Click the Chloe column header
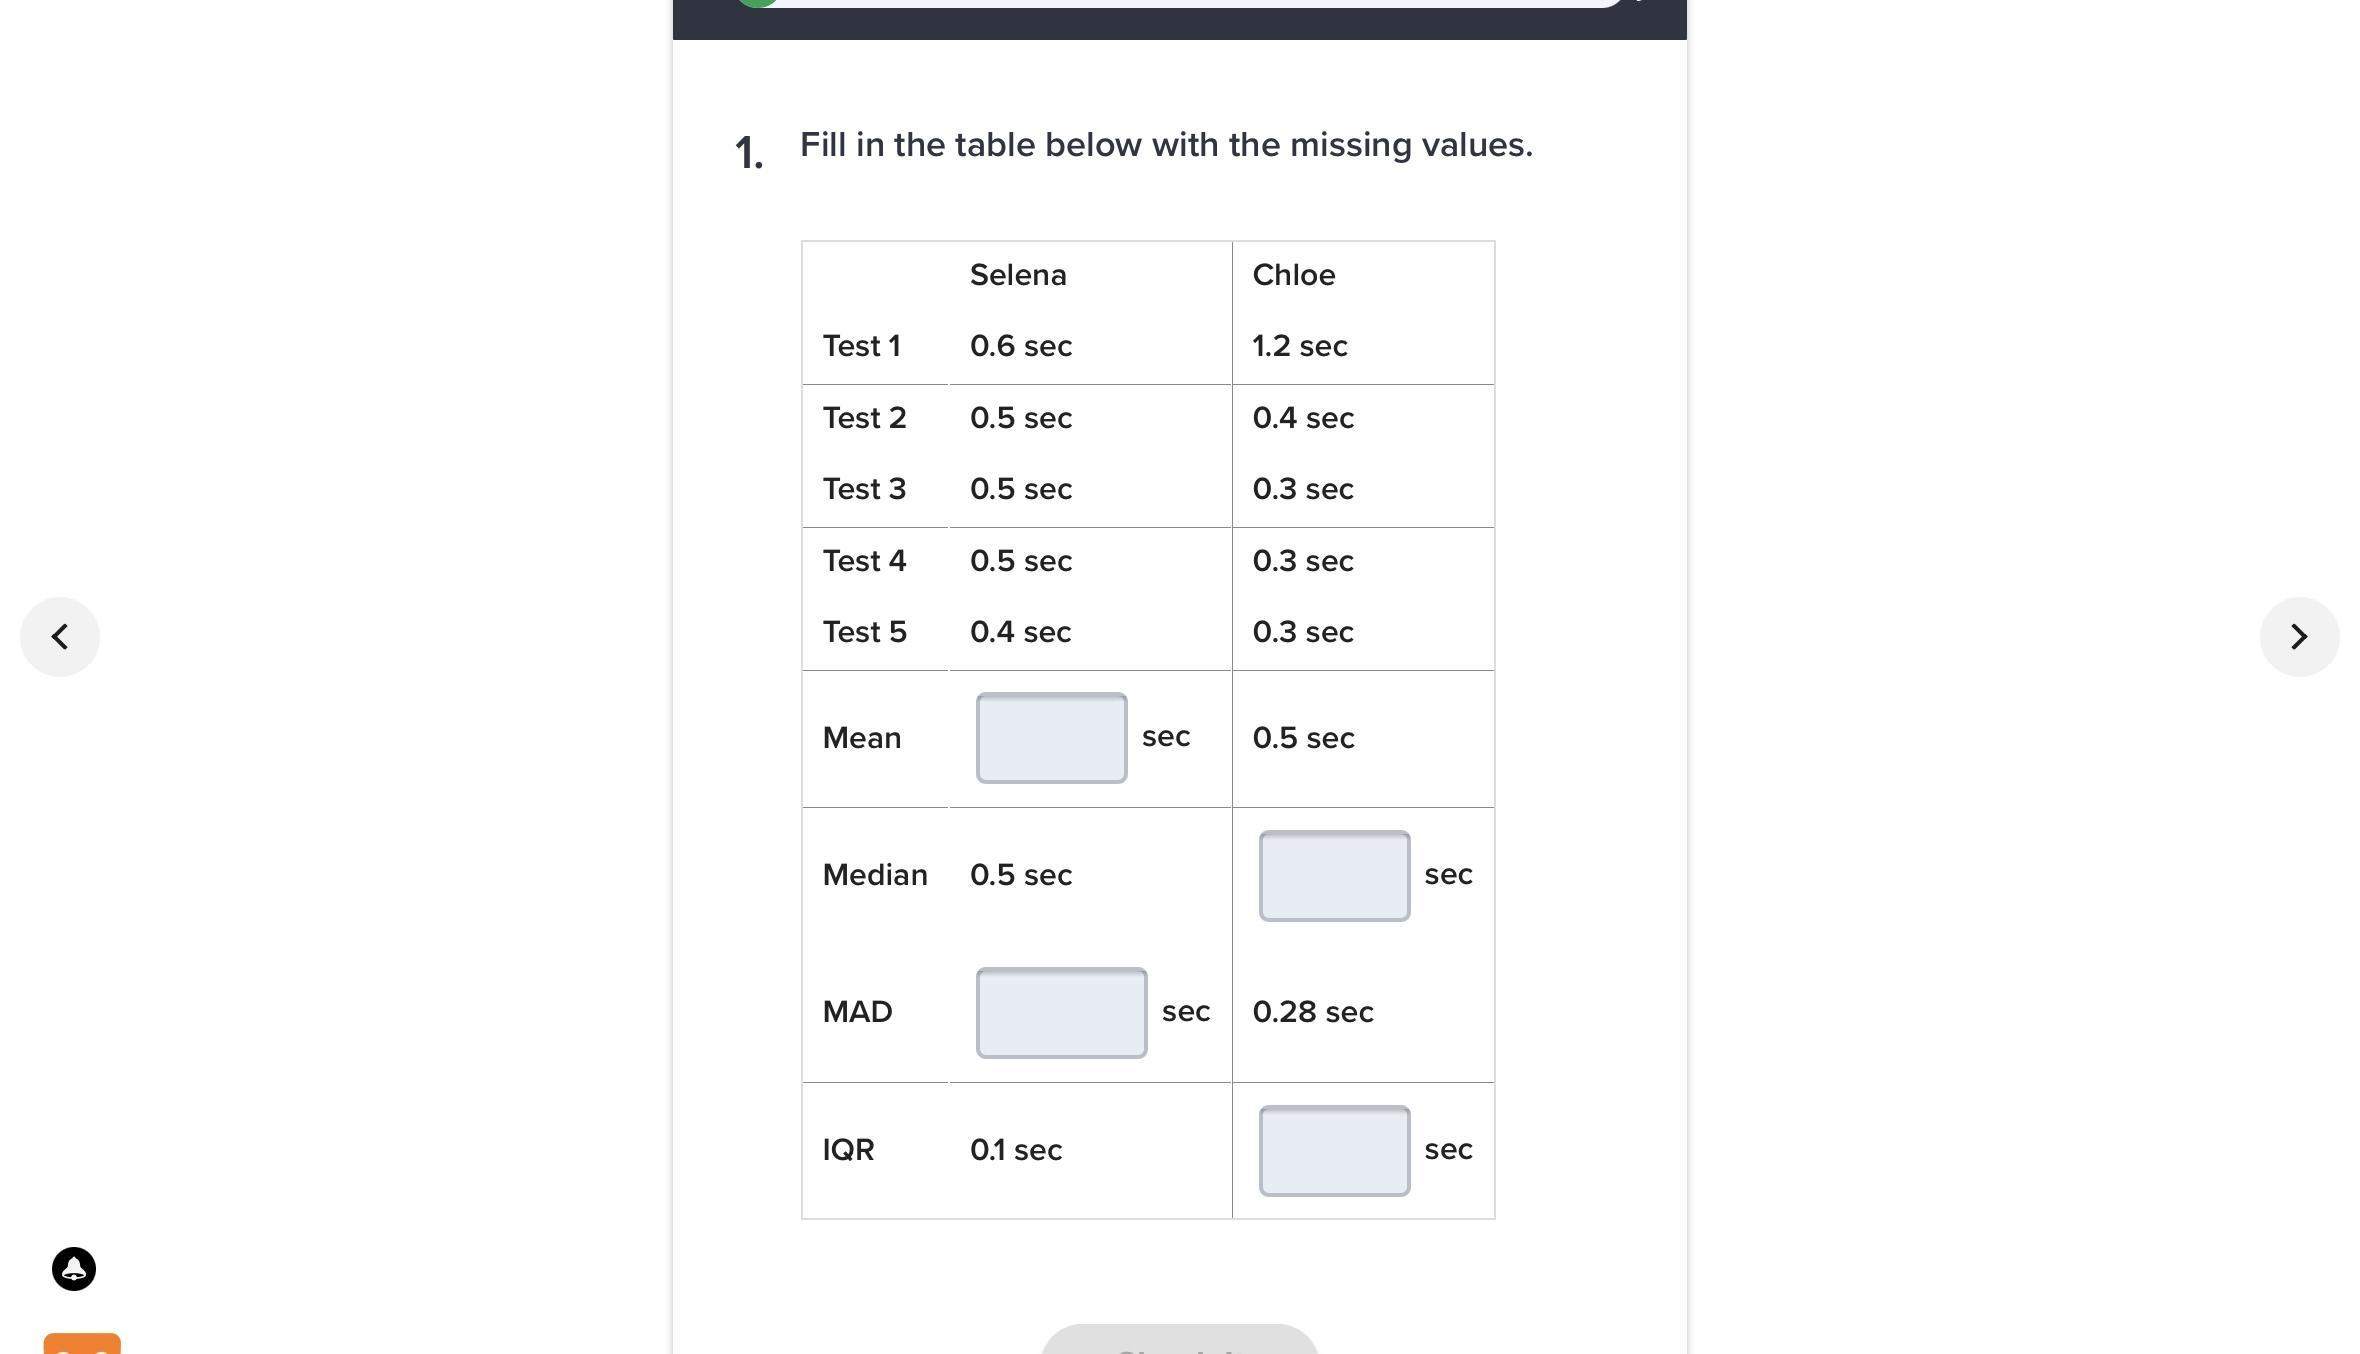This screenshot has width=2360, height=1354. coord(1294,275)
